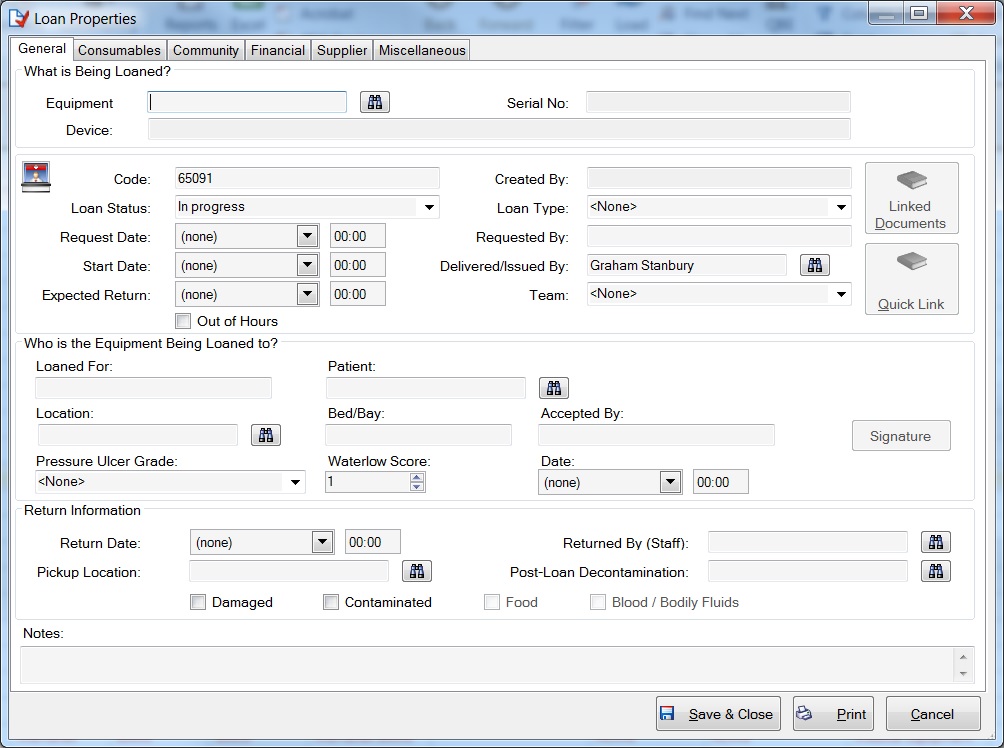Check the Food contamination box
This screenshot has width=1004, height=748.
pyautogui.click(x=492, y=602)
